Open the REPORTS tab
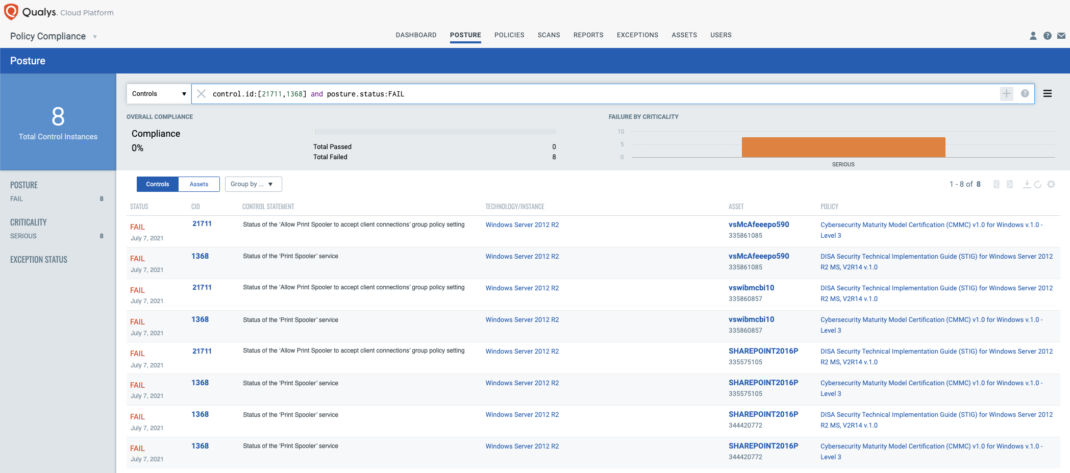Viewport: 1070px width, 473px height. click(588, 35)
